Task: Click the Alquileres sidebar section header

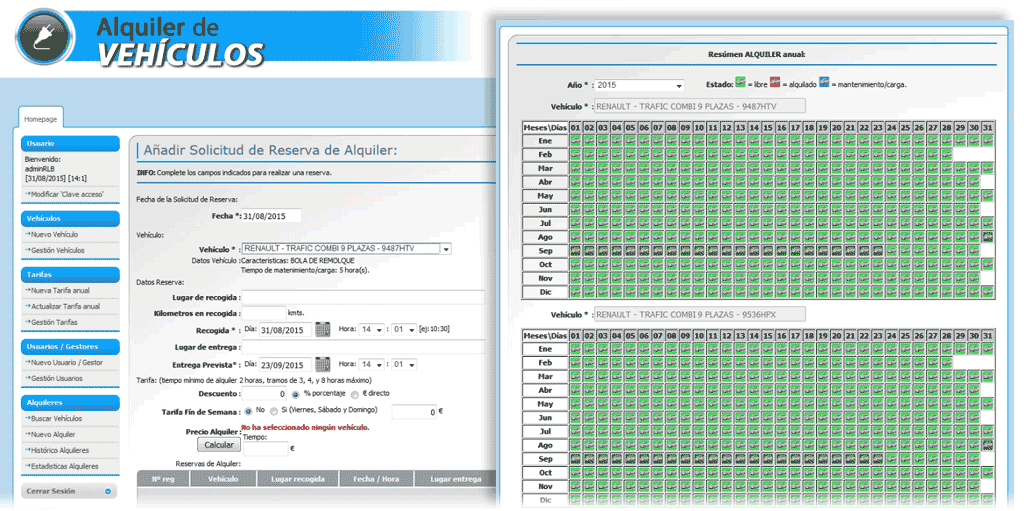Action: tap(71, 403)
